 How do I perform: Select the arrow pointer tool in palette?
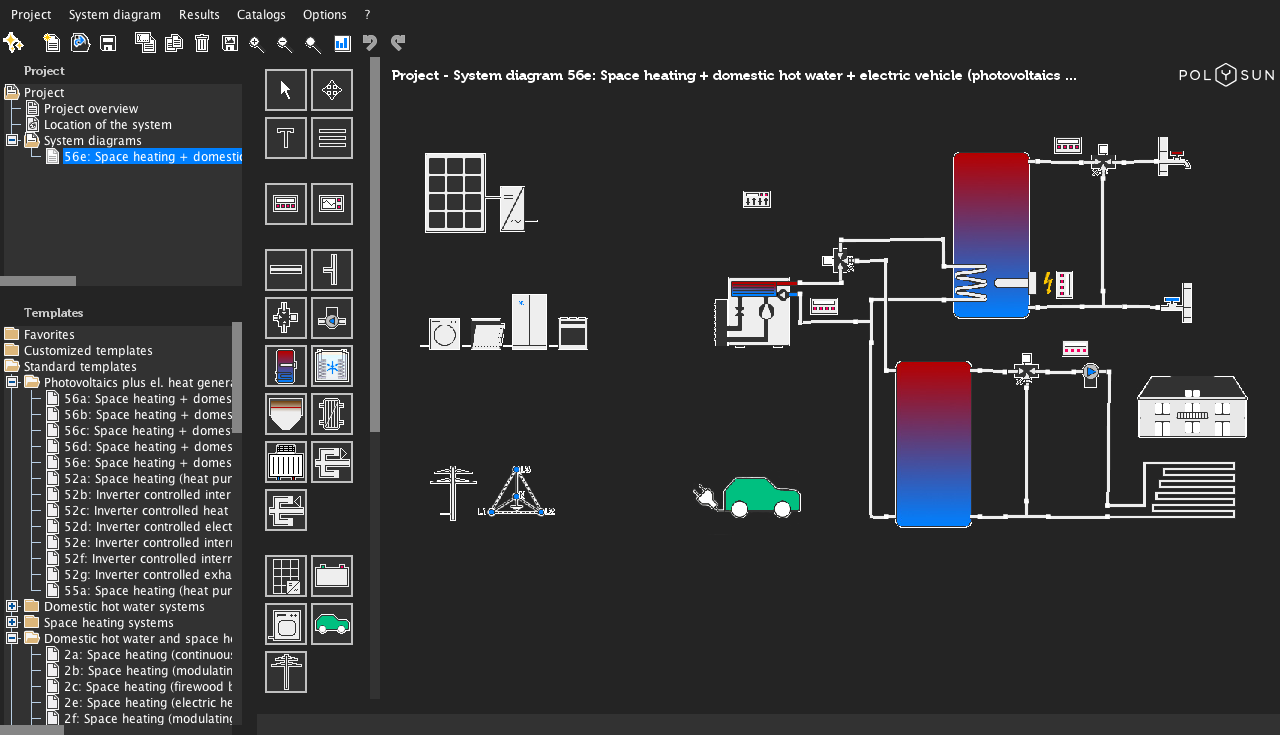tap(286, 90)
